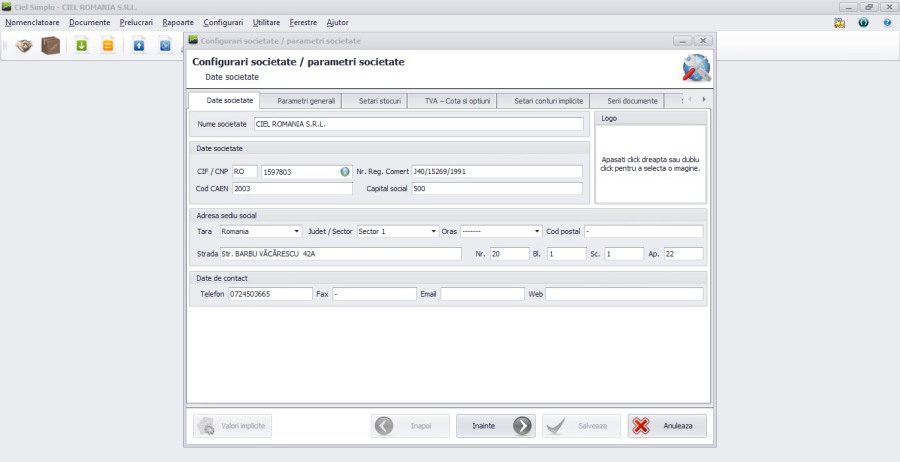
Task: Click the blue up-arrow document icon
Action: point(139,45)
